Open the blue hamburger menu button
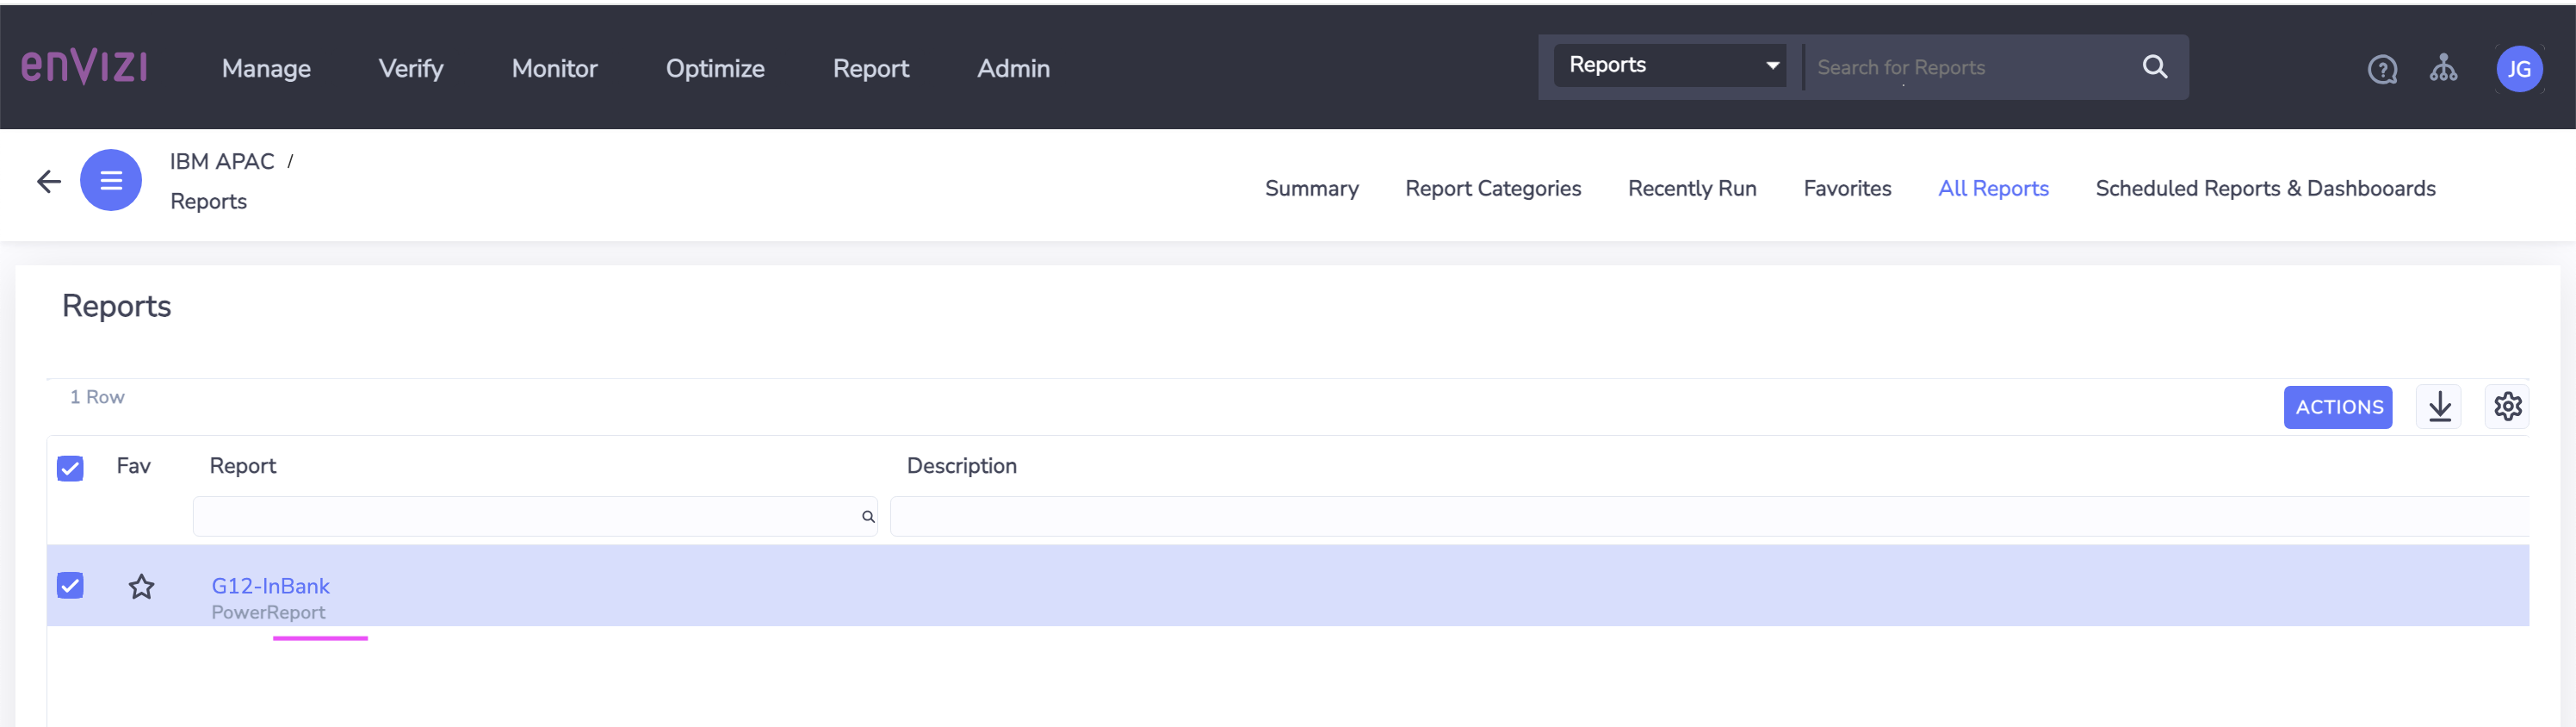Image resolution: width=2576 pixels, height=727 pixels. [x=111, y=180]
